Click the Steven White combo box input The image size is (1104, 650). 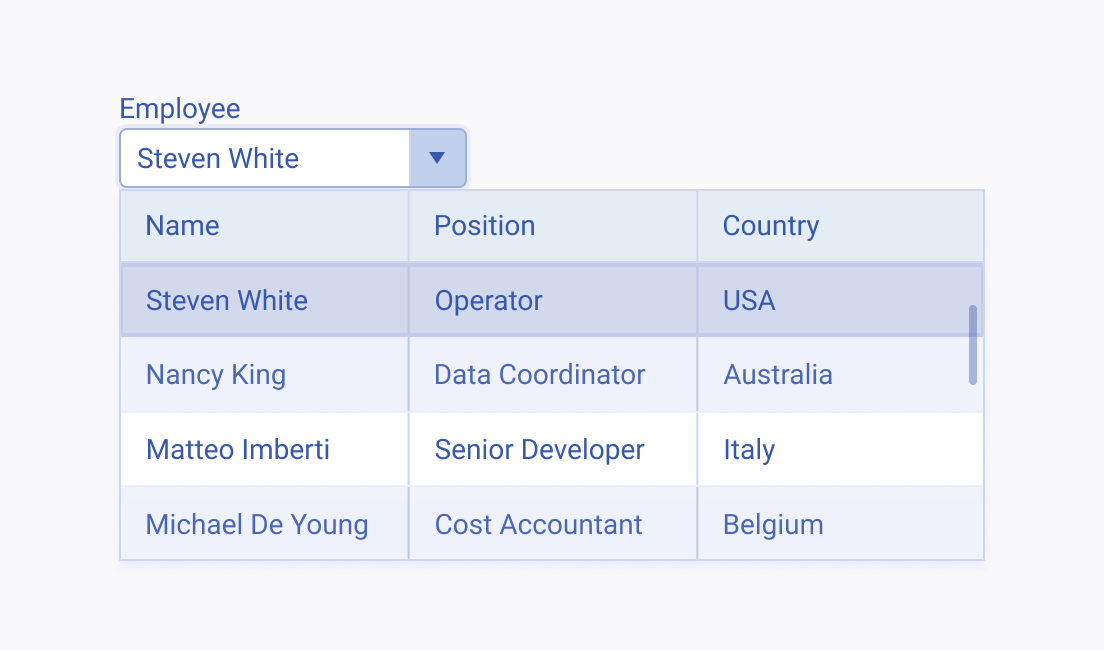coord(265,158)
